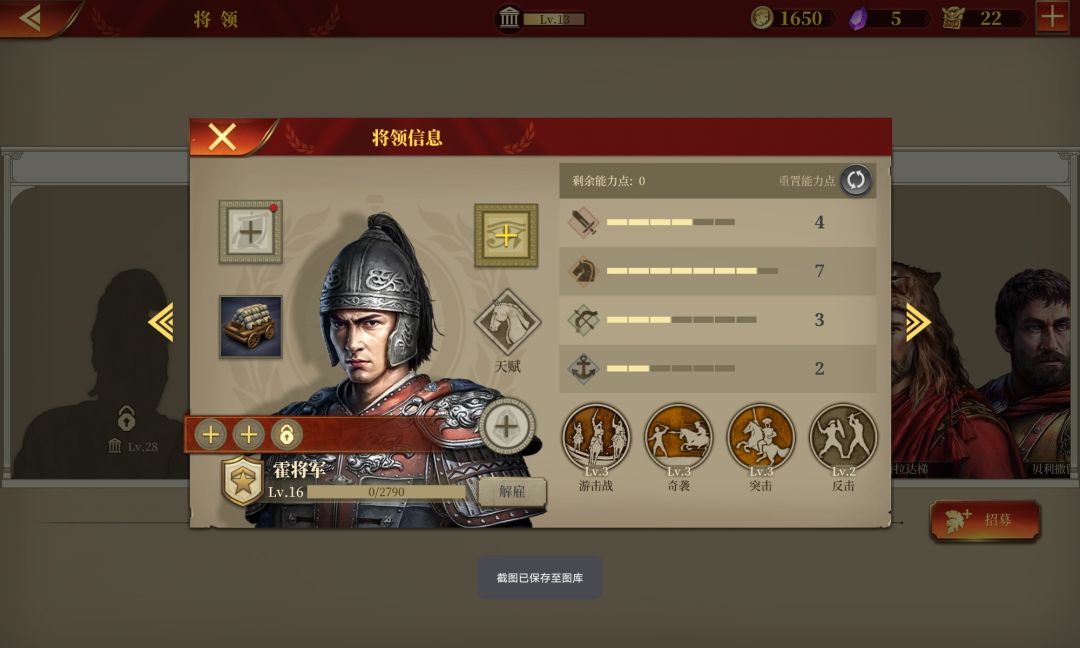Tap the 突击 cavalry skill icon
The height and width of the screenshot is (648, 1080).
(x=761, y=437)
